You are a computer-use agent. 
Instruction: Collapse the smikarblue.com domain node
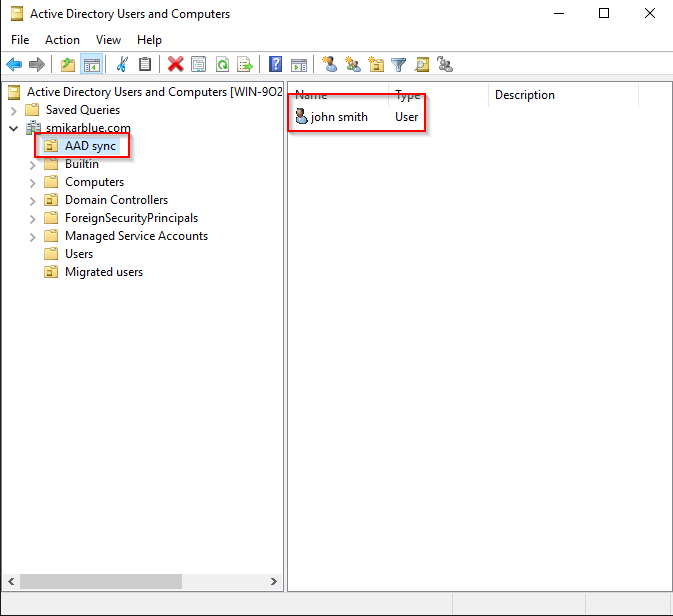click(13, 128)
